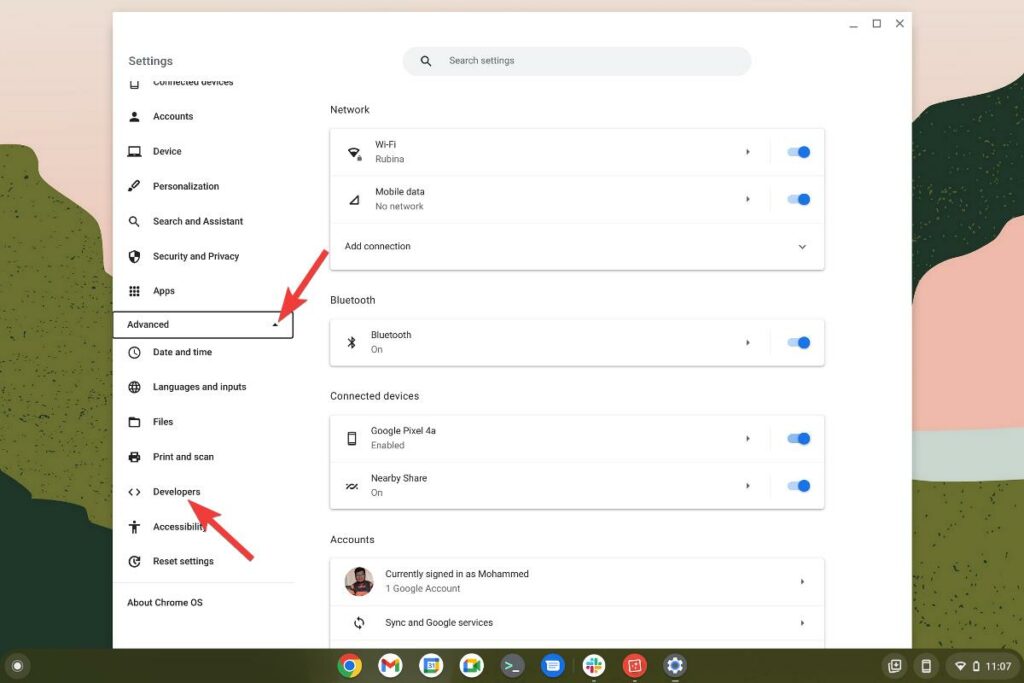
Task: Launch the Terminal from the shelf
Action: pos(512,664)
